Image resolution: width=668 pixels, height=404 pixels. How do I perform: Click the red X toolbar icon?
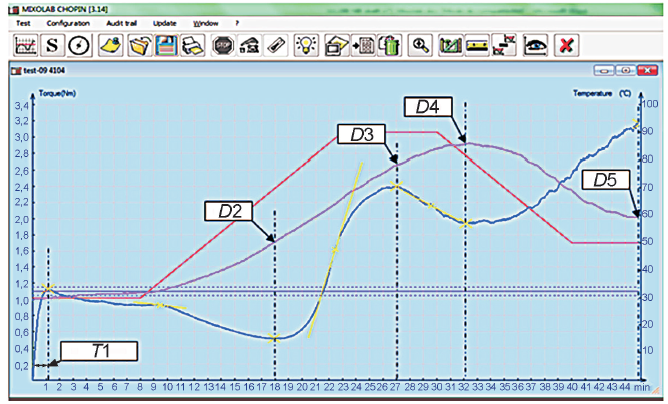(568, 45)
